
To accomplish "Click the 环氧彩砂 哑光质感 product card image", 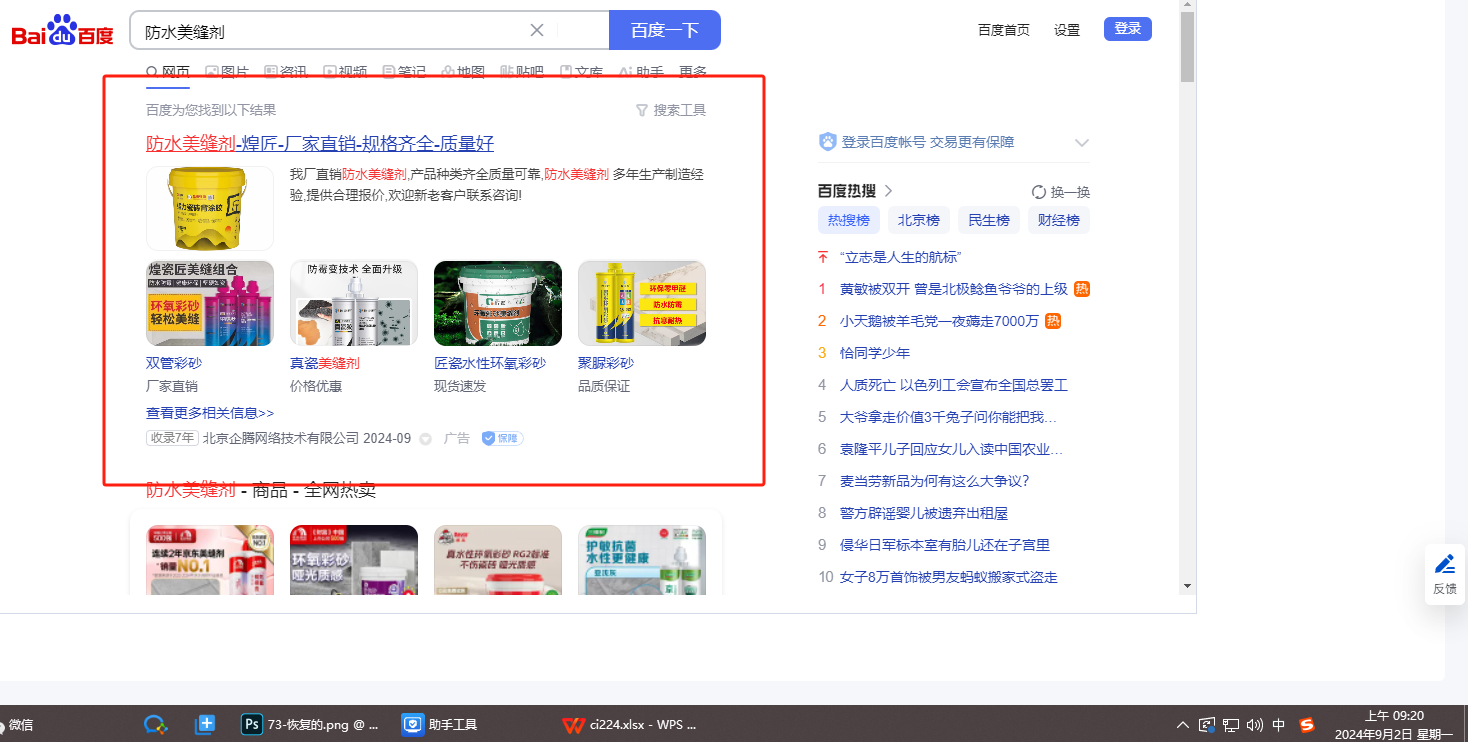I will [x=354, y=560].
